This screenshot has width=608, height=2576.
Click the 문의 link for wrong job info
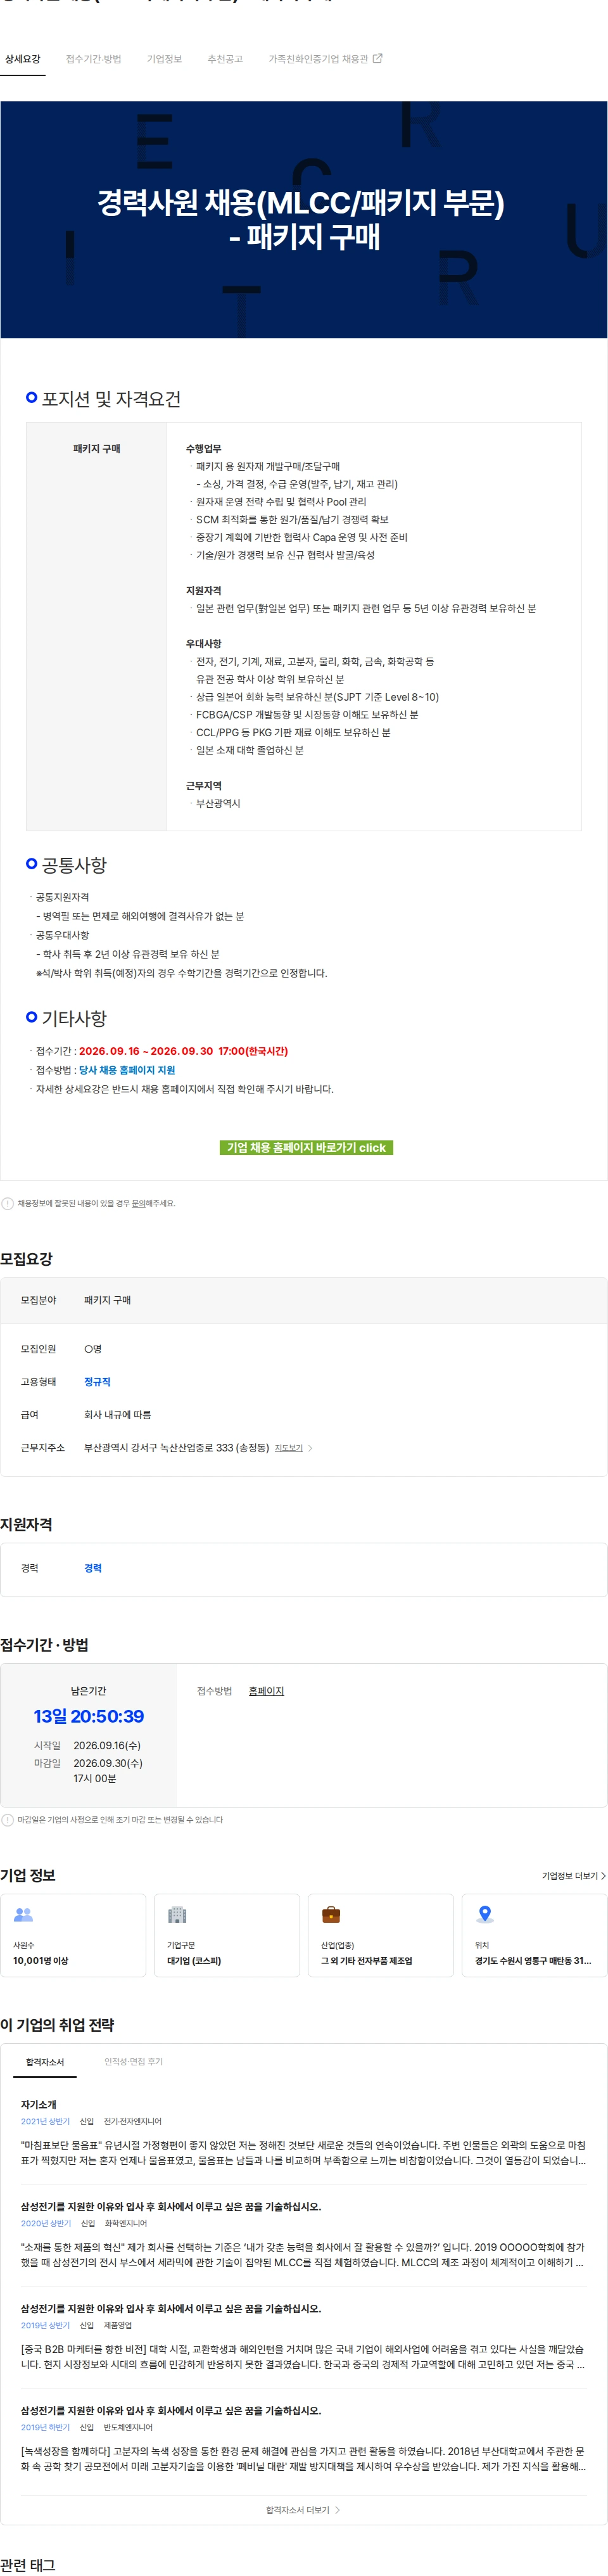pos(139,1203)
